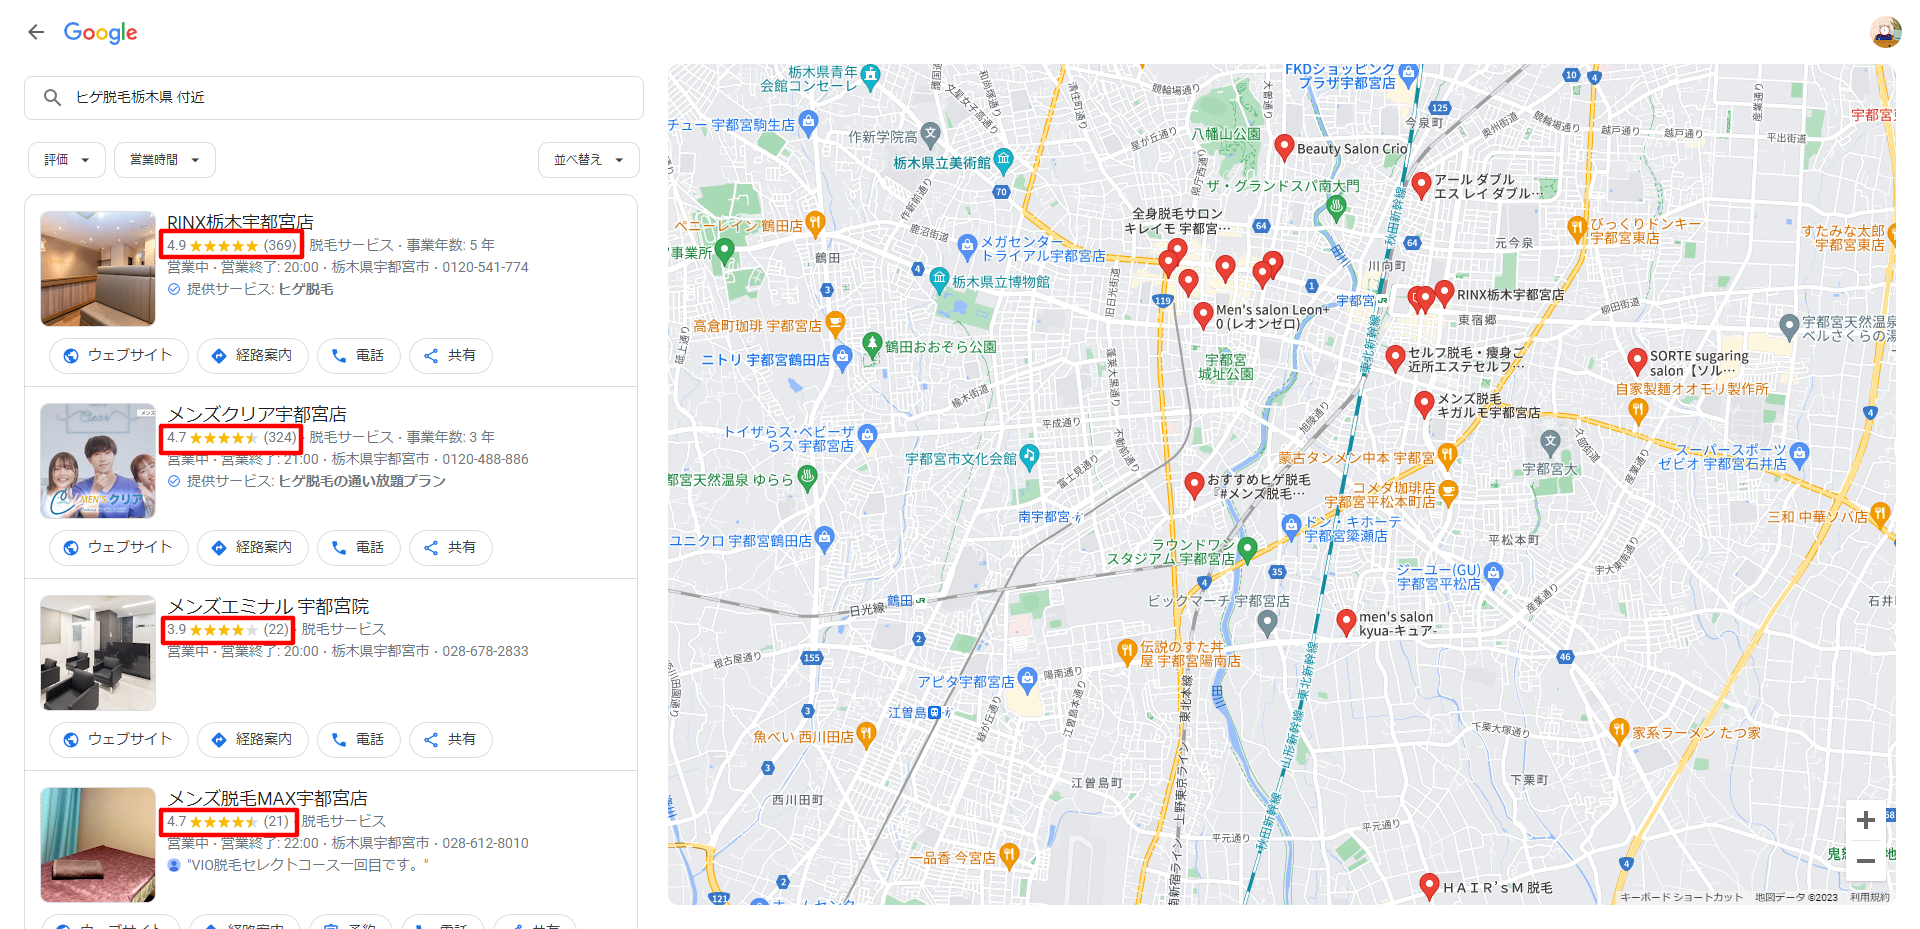The image size is (1920, 929).
Task: View the RINX栃木宇都宮店 photo thumbnail
Action: pos(98,268)
